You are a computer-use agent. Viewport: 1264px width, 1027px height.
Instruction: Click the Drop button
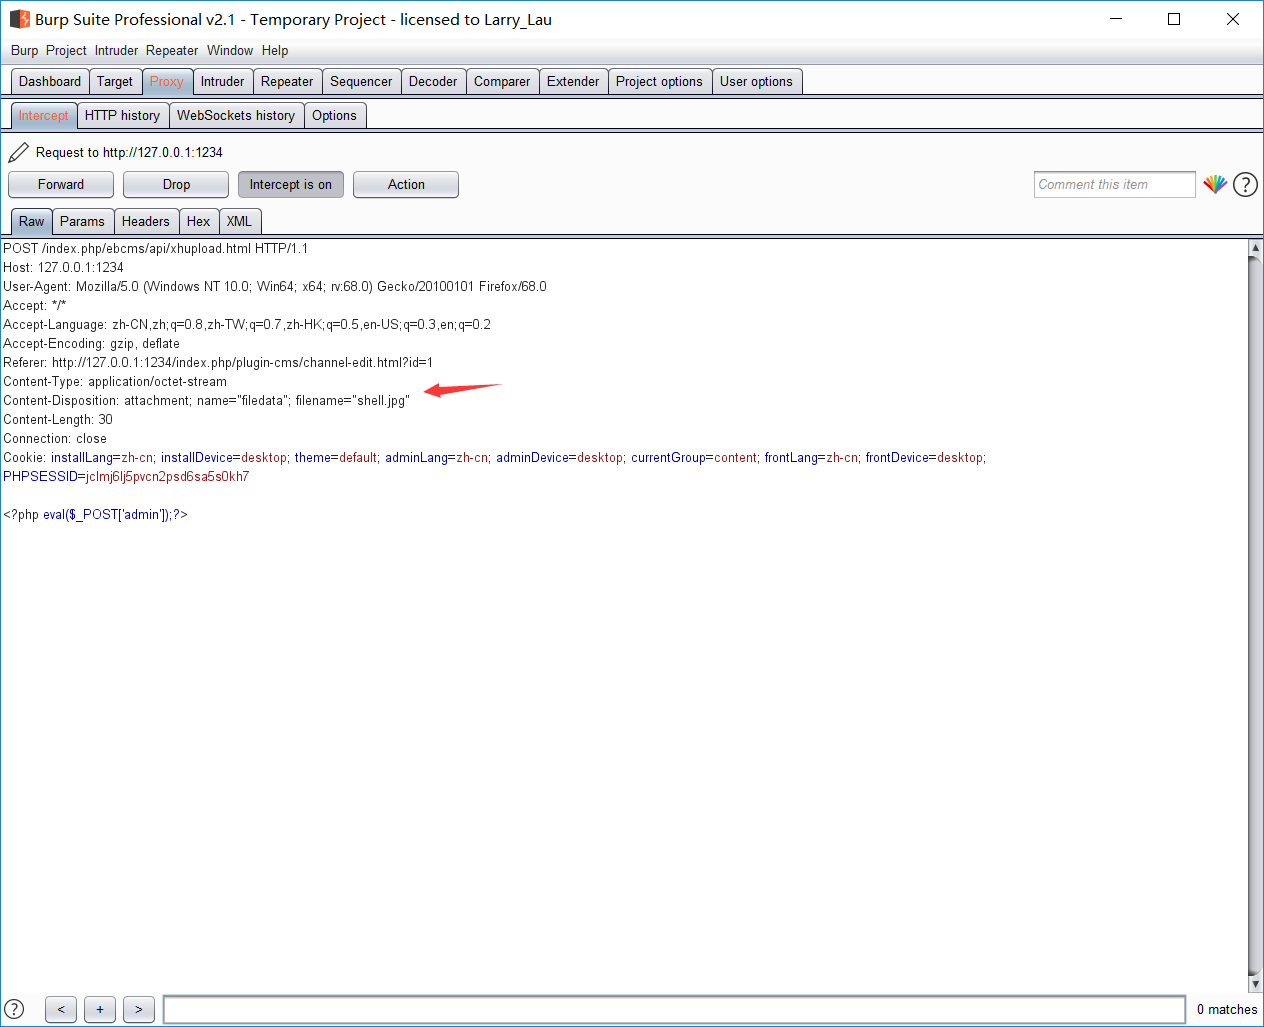point(176,184)
